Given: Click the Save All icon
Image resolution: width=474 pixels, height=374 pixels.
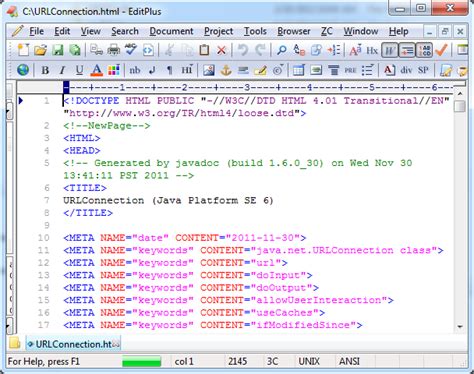Looking at the screenshot, I should click(x=75, y=50).
